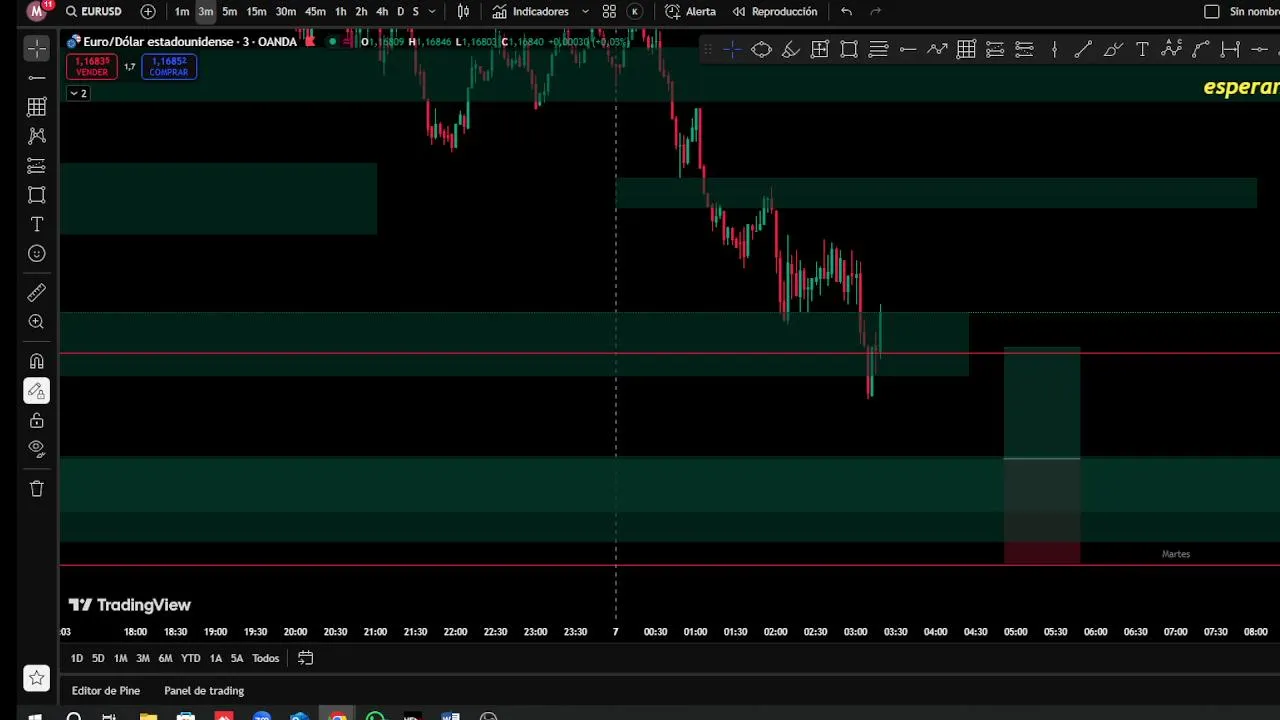Expand the timeframe interval dropdown

click(x=432, y=12)
